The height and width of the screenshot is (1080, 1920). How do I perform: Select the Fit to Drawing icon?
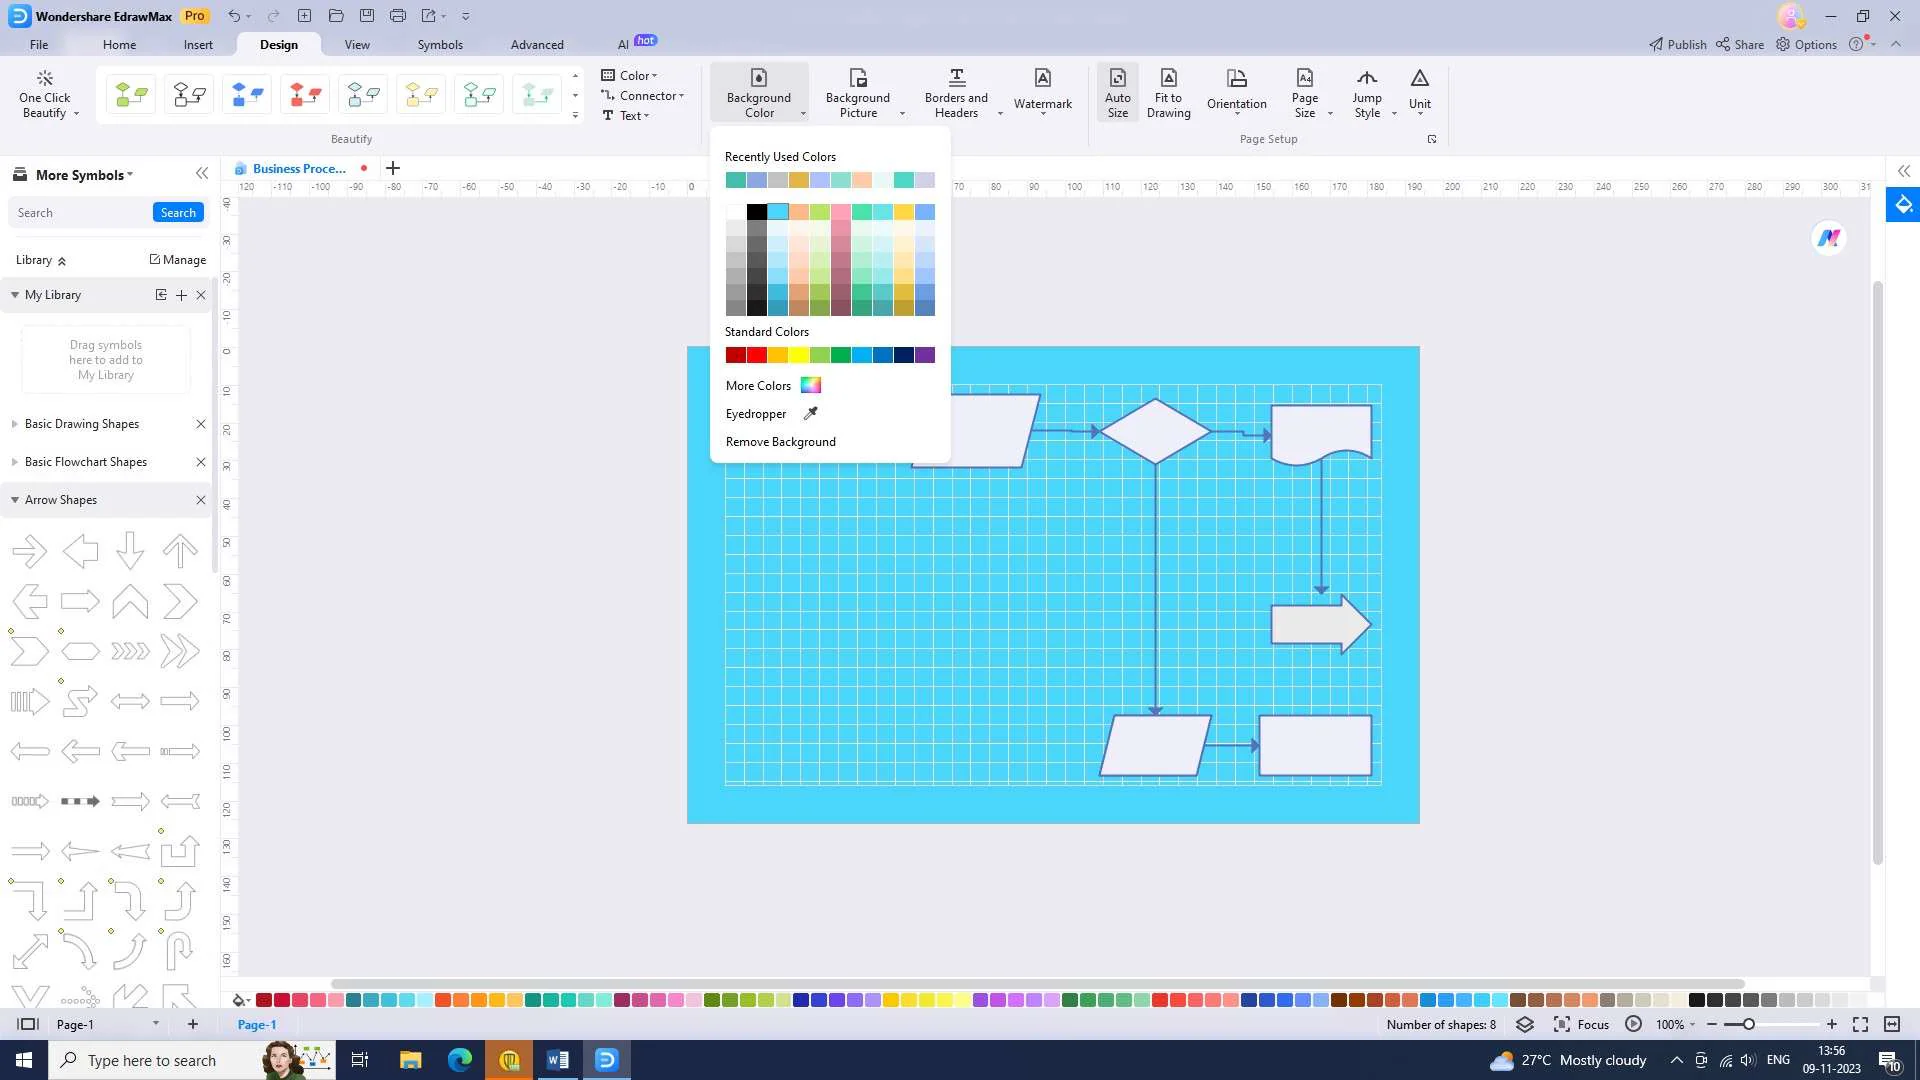point(1167,90)
